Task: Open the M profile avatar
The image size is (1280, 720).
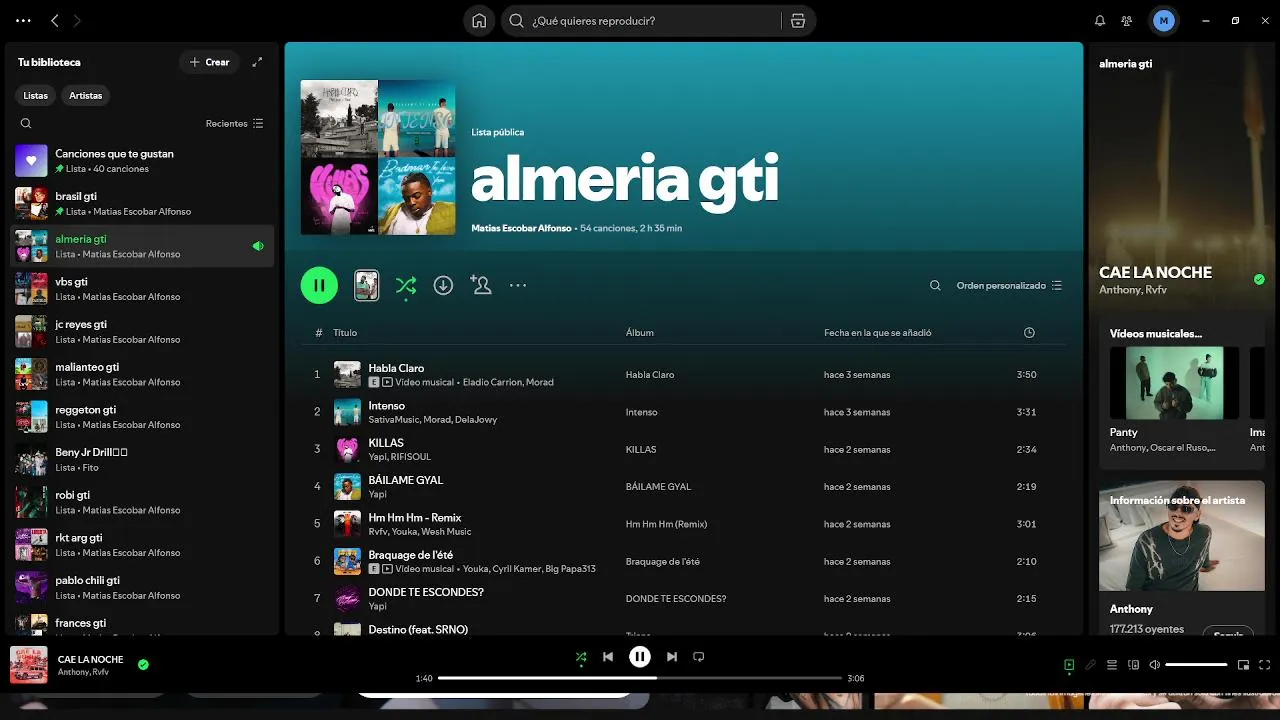Action: point(1163,20)
